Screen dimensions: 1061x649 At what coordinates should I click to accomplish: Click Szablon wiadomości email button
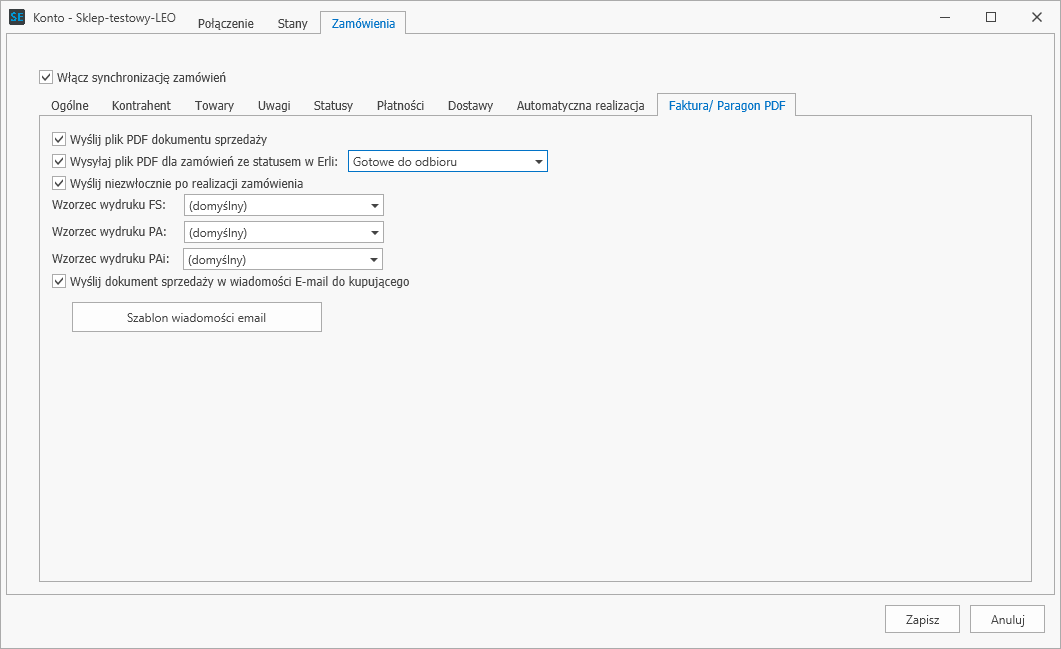(x=196, y=317)
